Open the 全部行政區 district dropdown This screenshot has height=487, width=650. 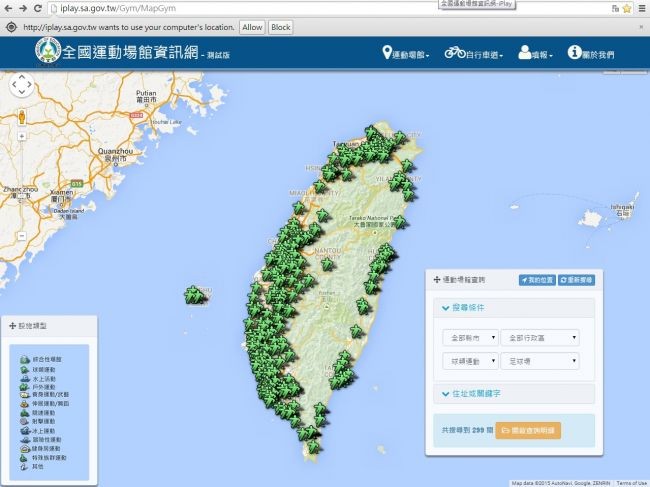(540, 337)
